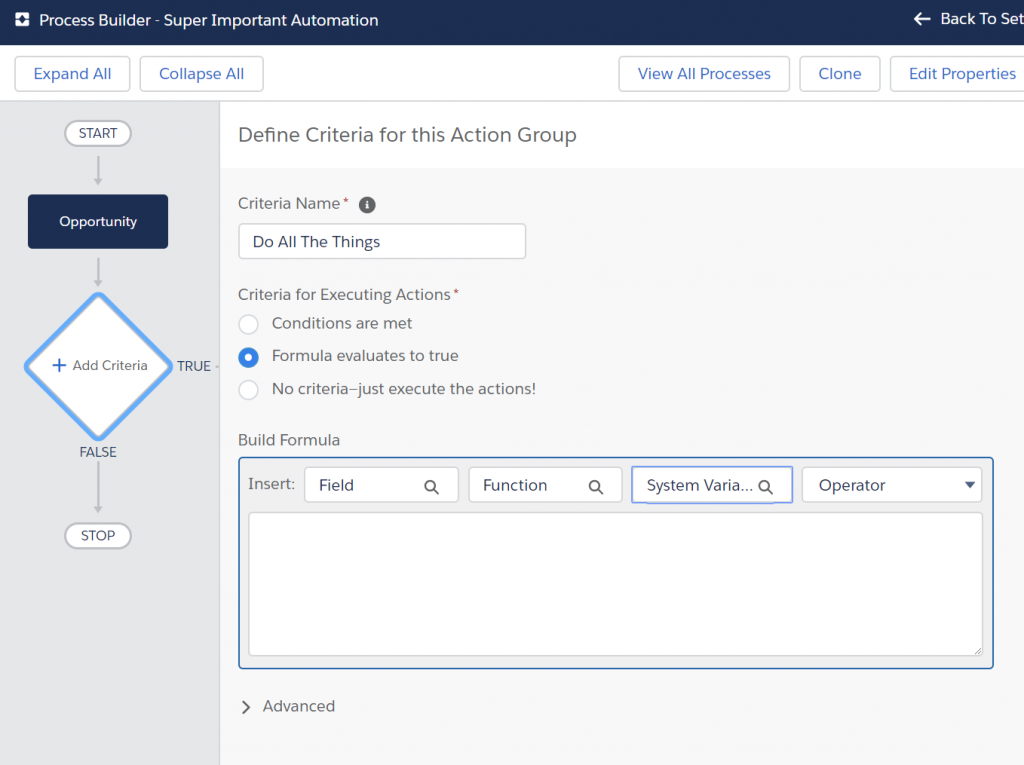Click the TRUE branch label

194,366
